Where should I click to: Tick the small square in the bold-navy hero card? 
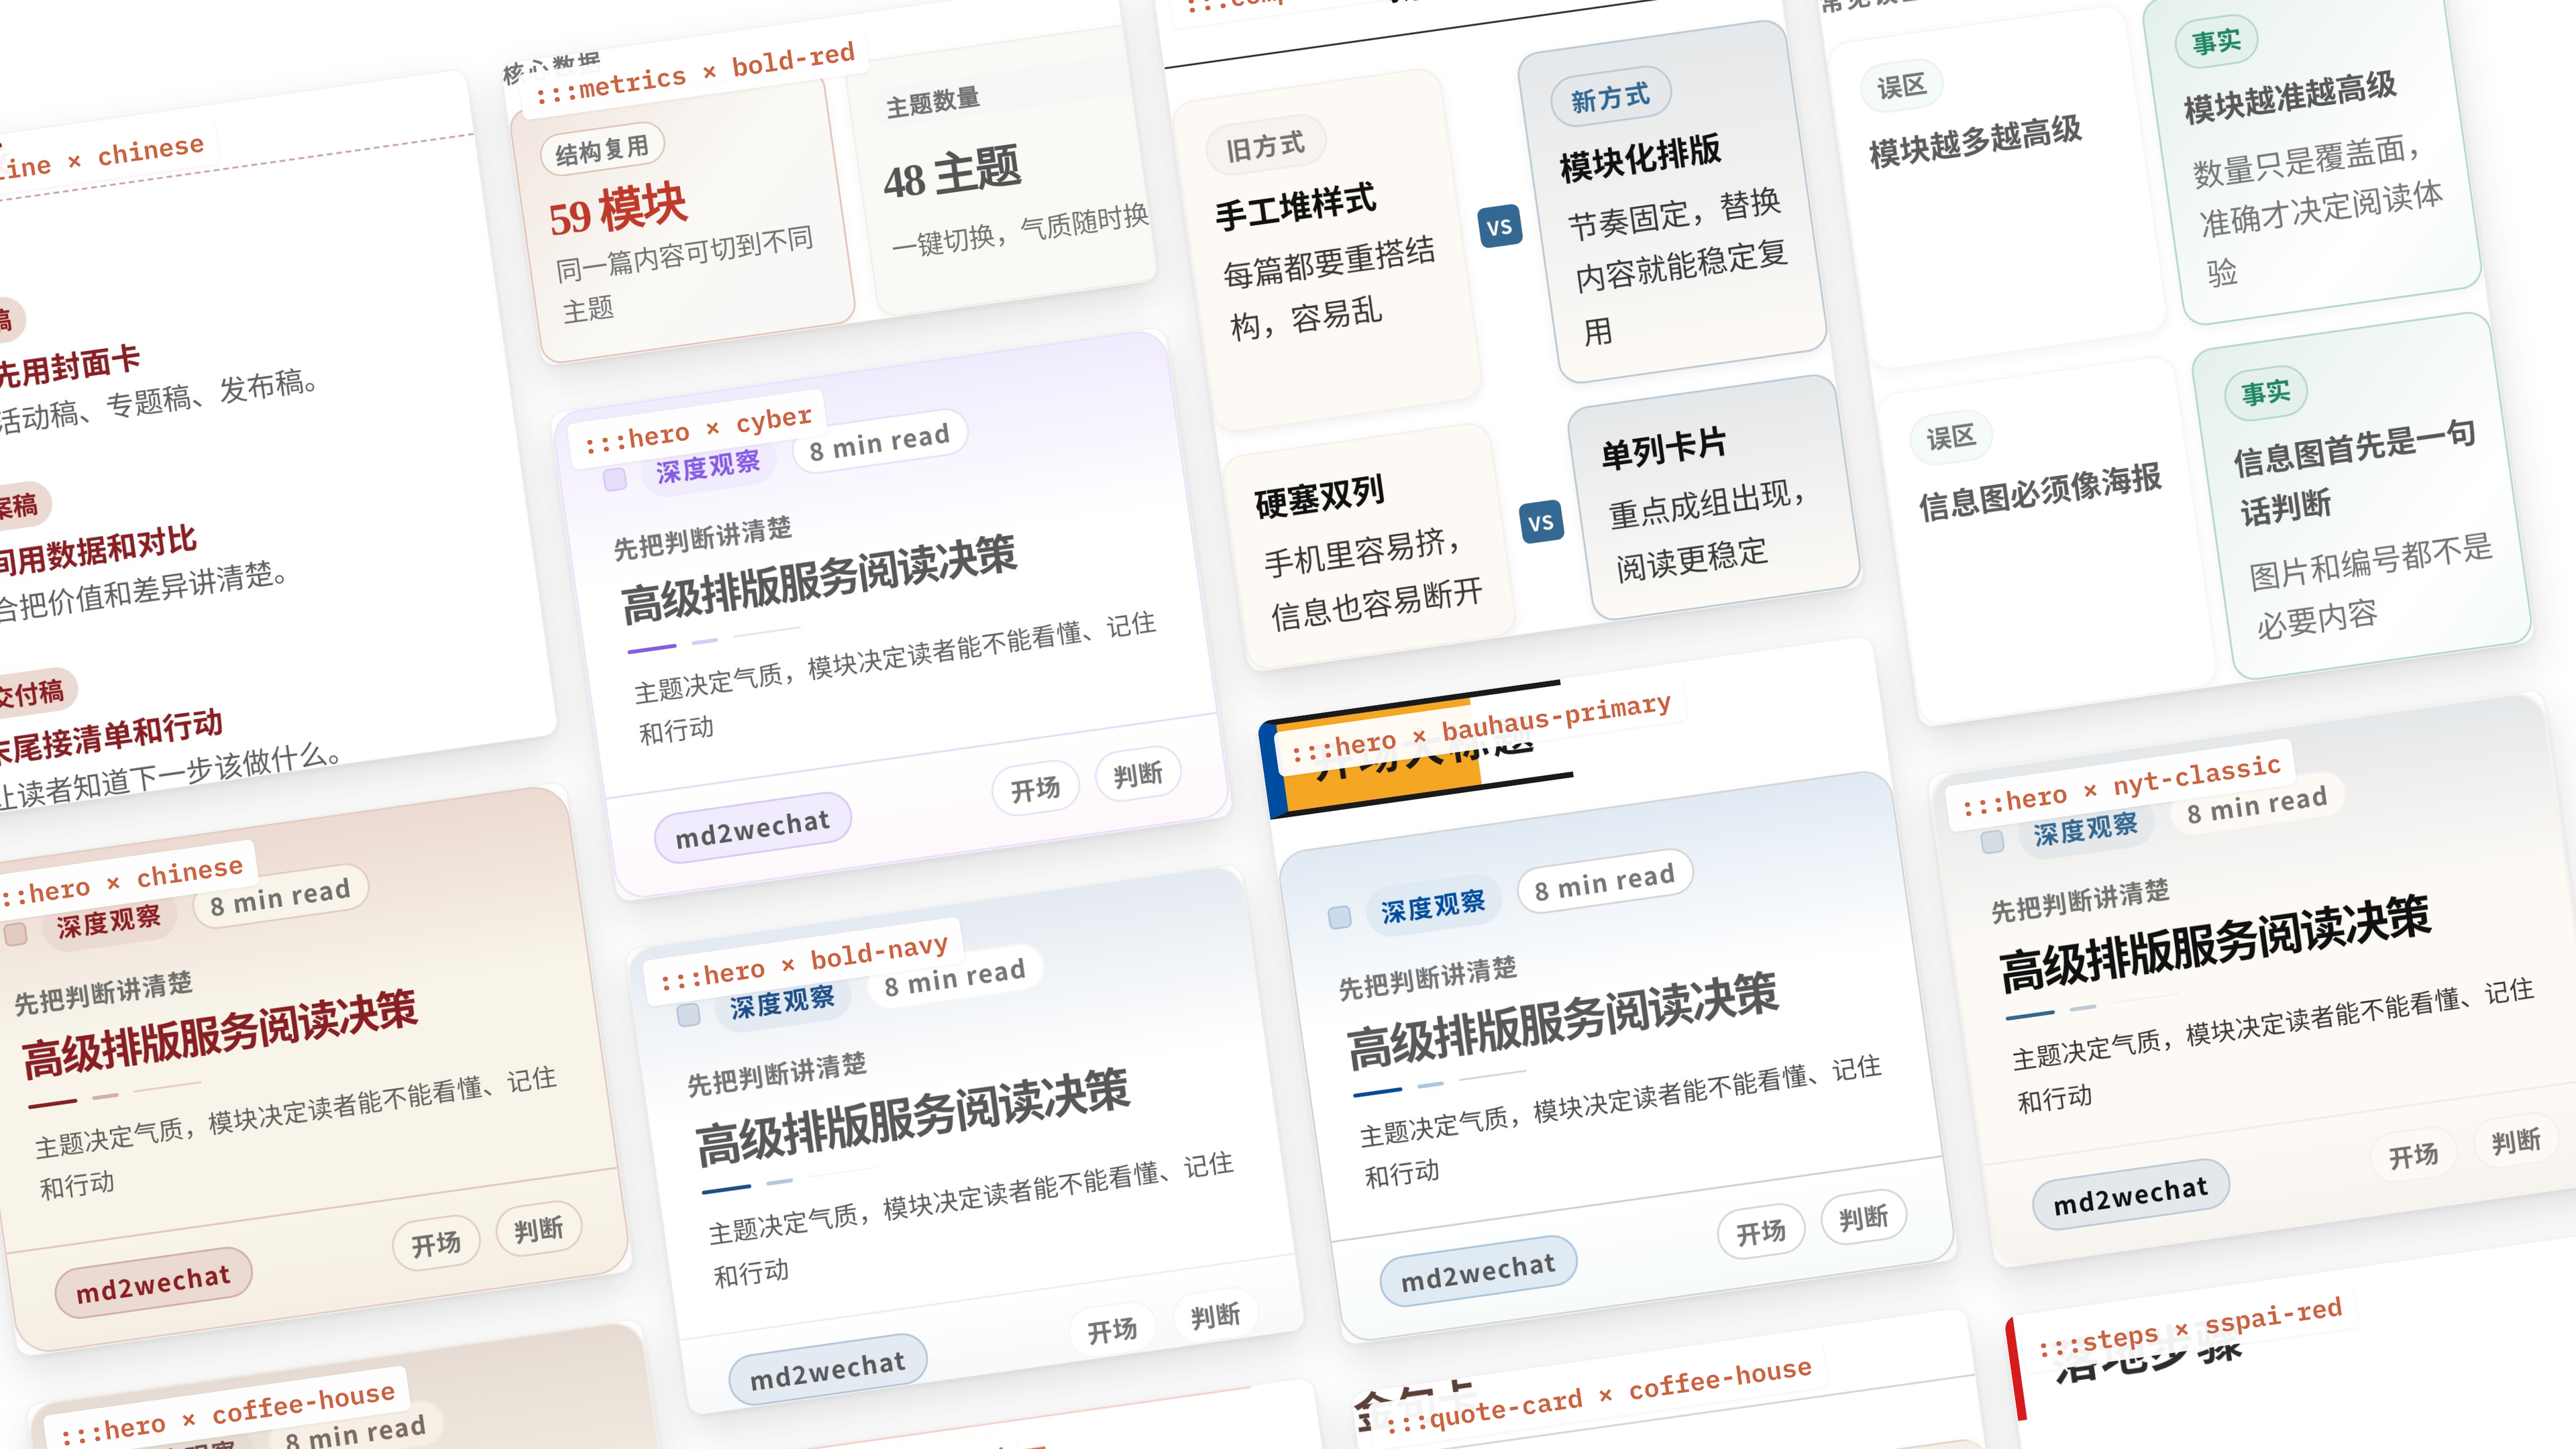click(688, 1015)
